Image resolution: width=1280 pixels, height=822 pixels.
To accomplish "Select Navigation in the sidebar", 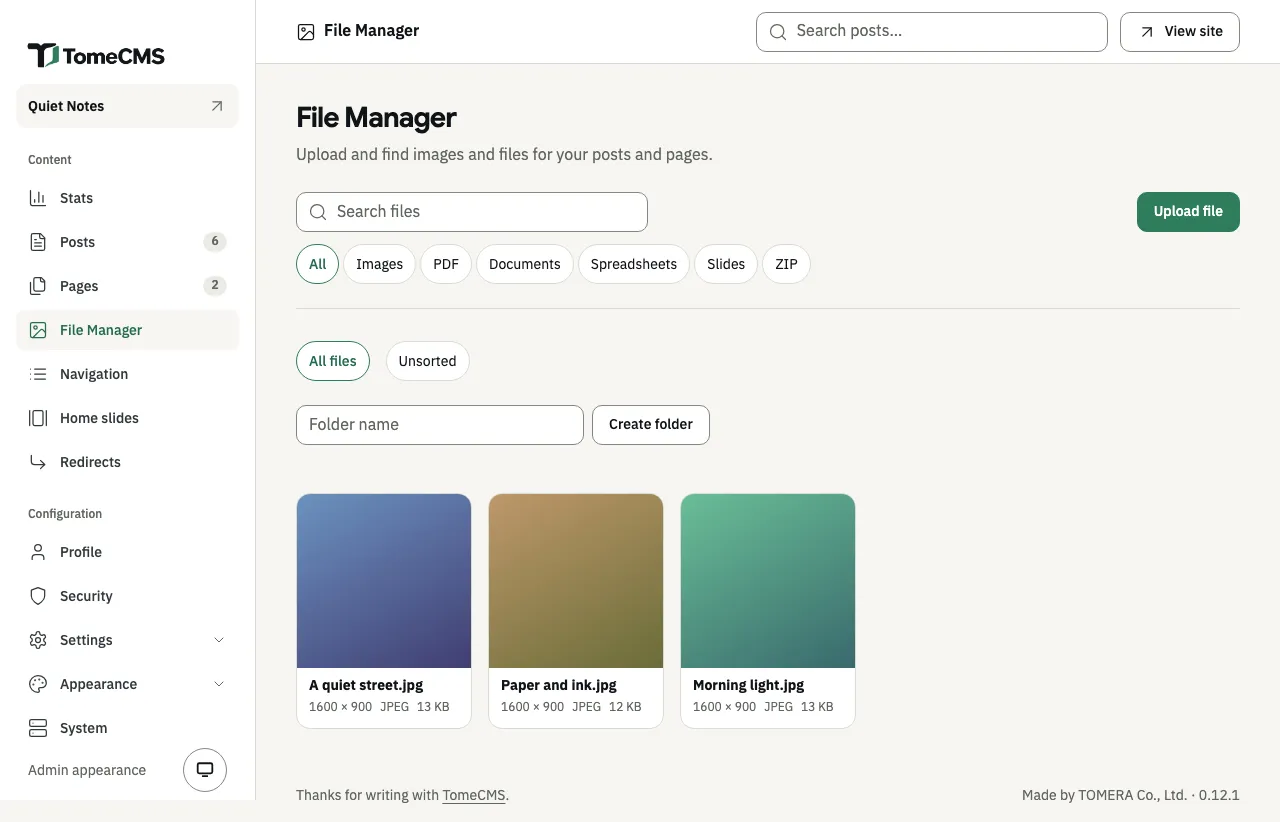I will pyautogui.click(x=128, y=374).
